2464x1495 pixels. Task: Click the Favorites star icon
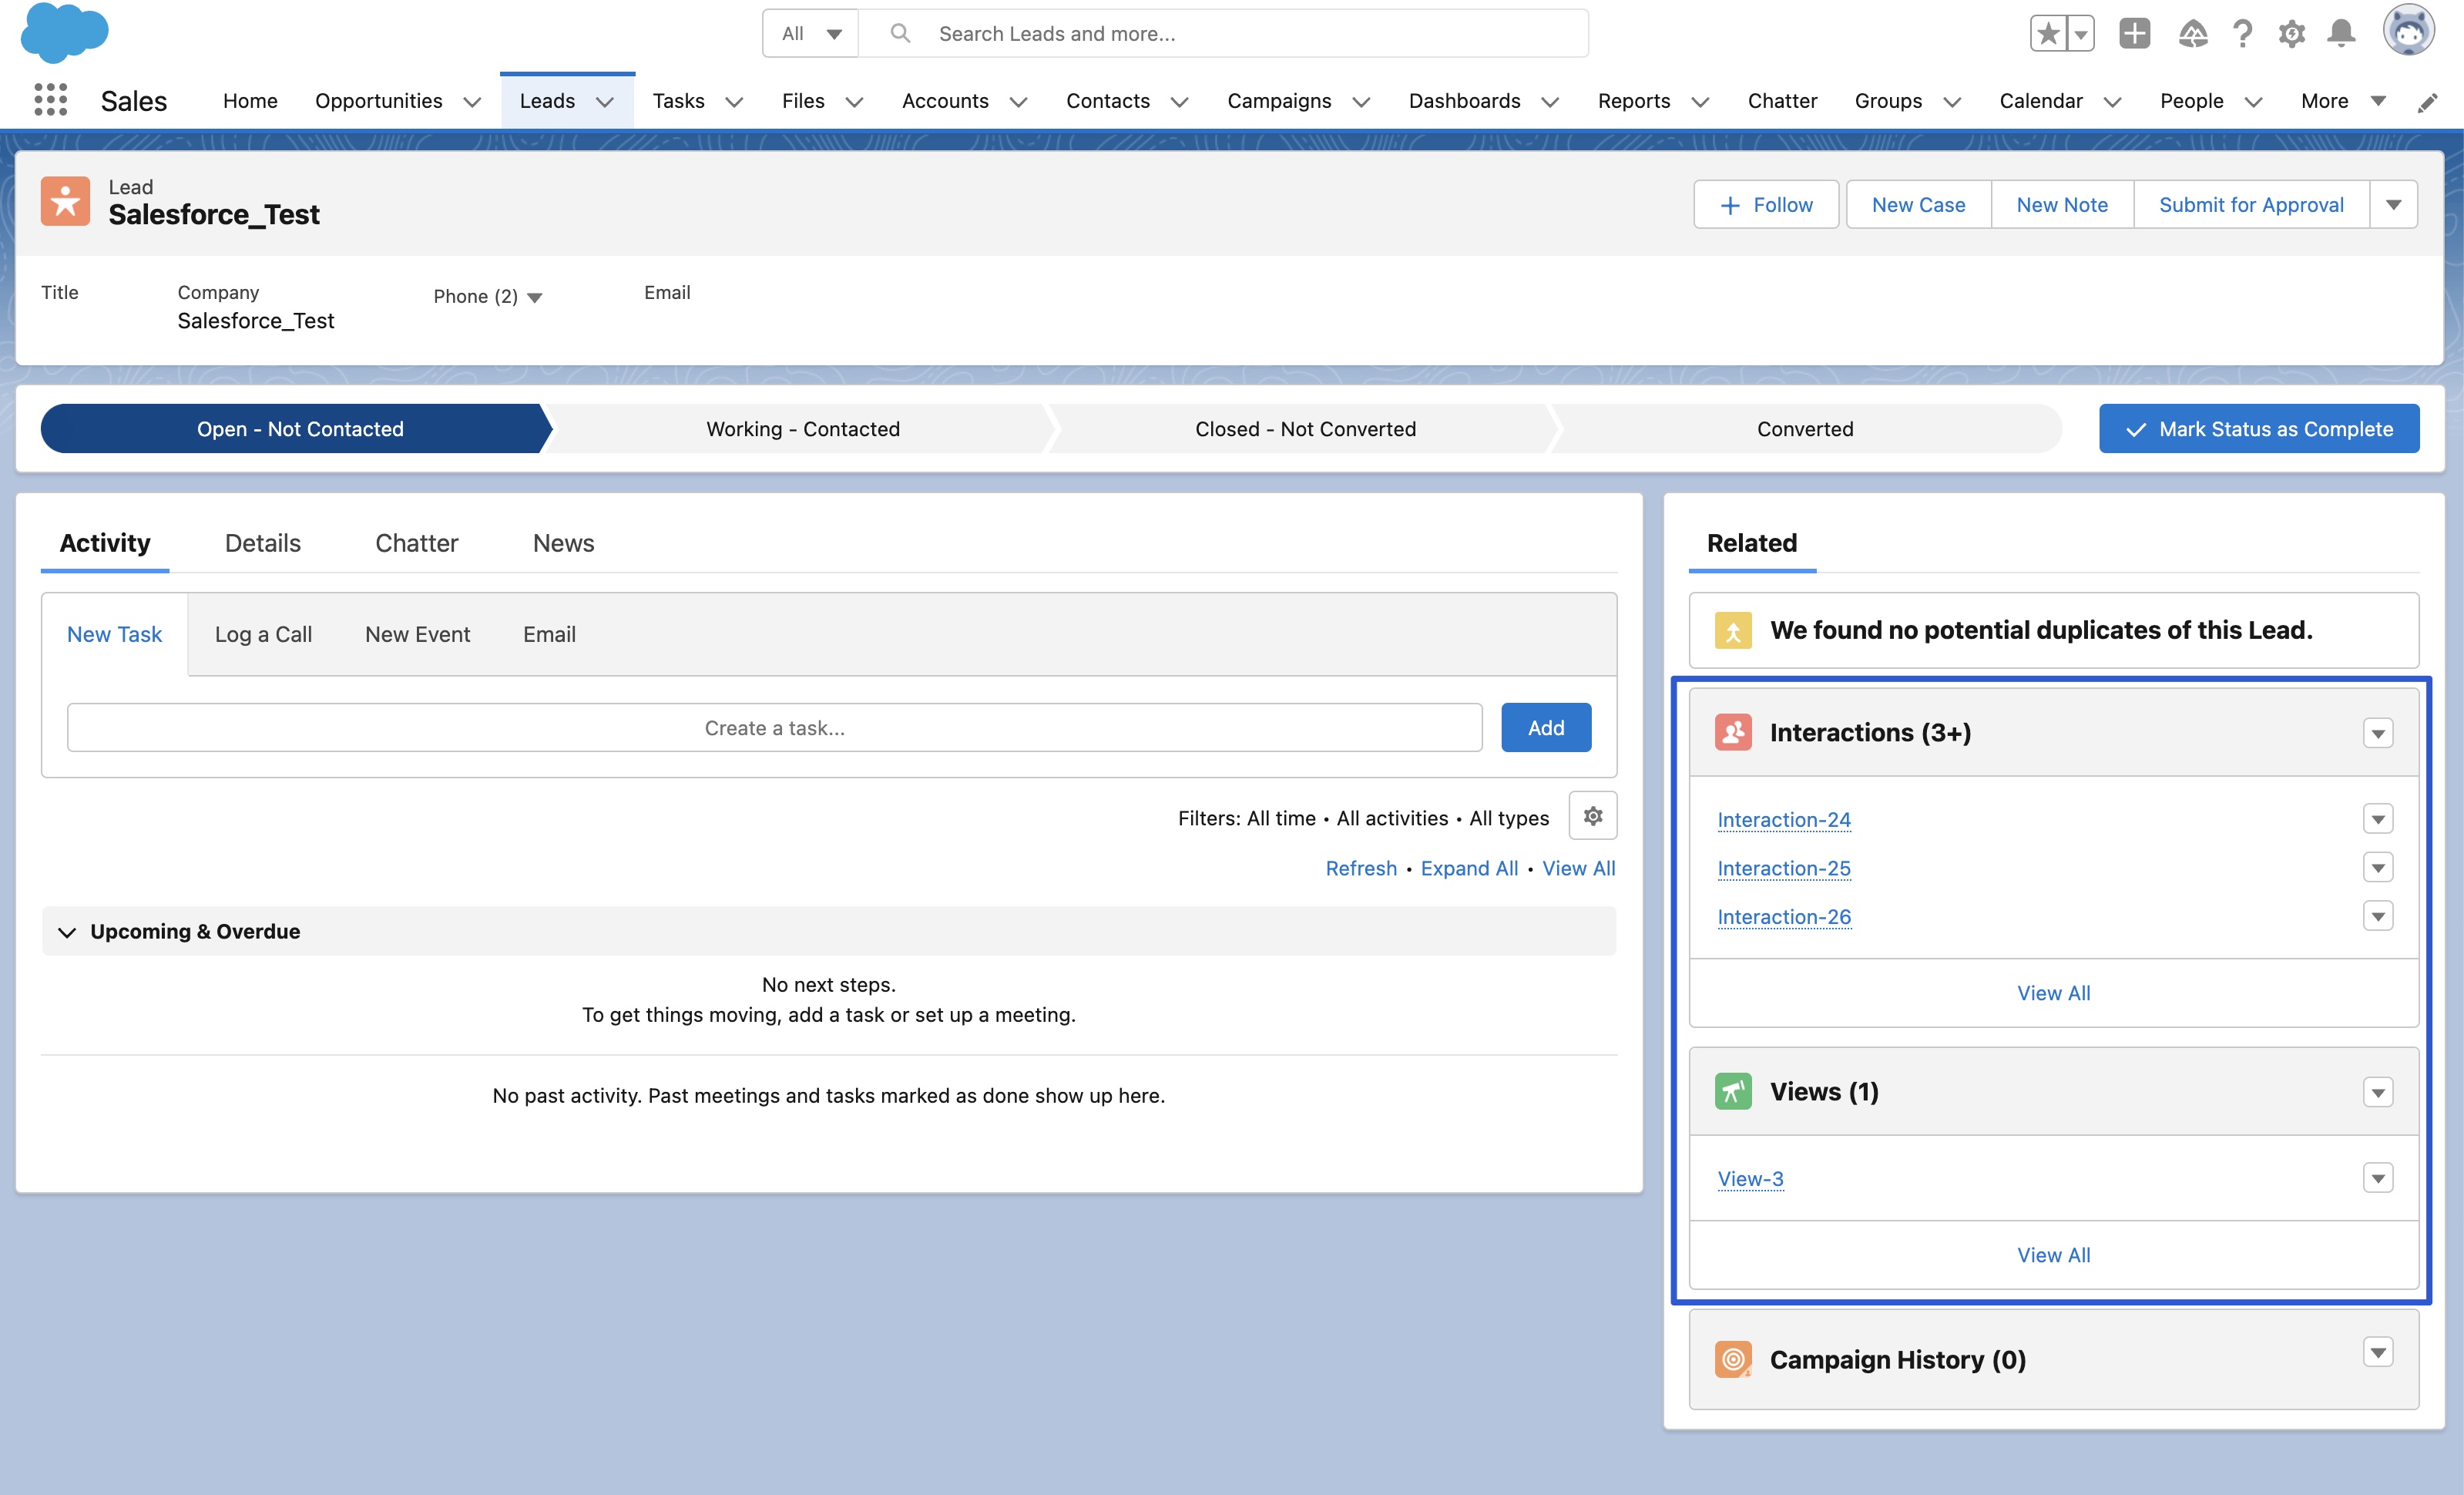pos(2048,33)
